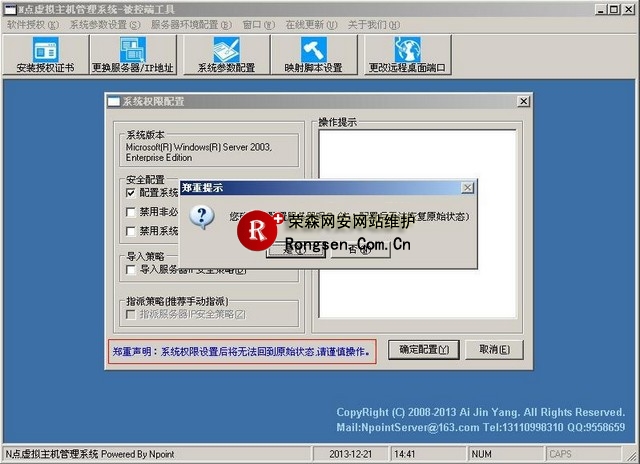Tick the 导入服务器IP安全策略 checkbox

click(x=131, y=269)
